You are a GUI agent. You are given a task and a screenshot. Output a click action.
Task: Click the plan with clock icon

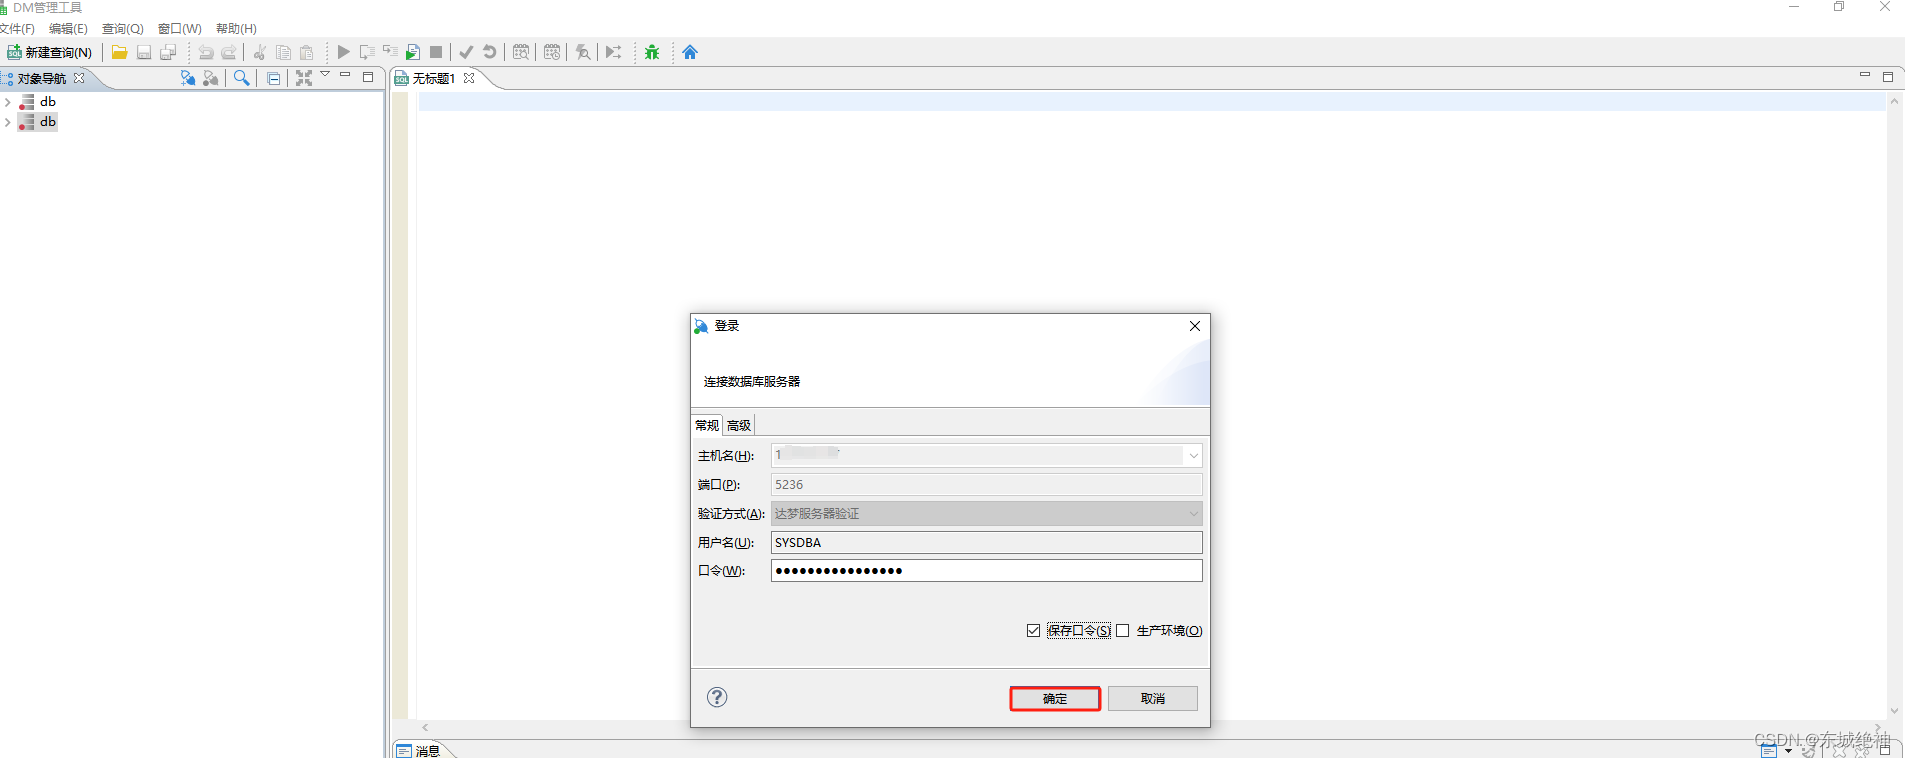(552, 52)
